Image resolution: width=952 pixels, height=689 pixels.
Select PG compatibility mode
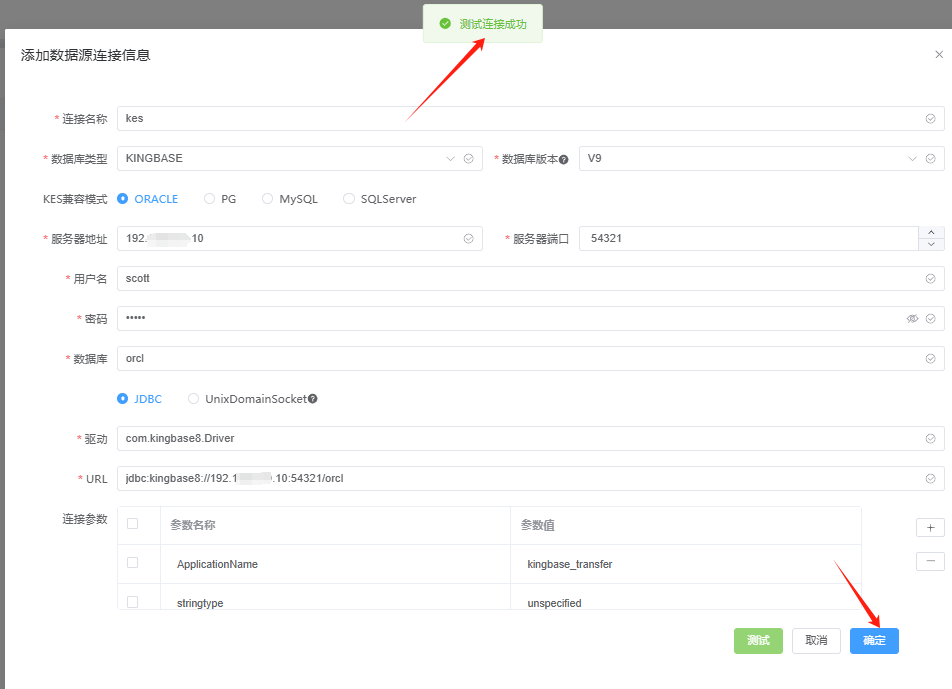coord(220,199)
